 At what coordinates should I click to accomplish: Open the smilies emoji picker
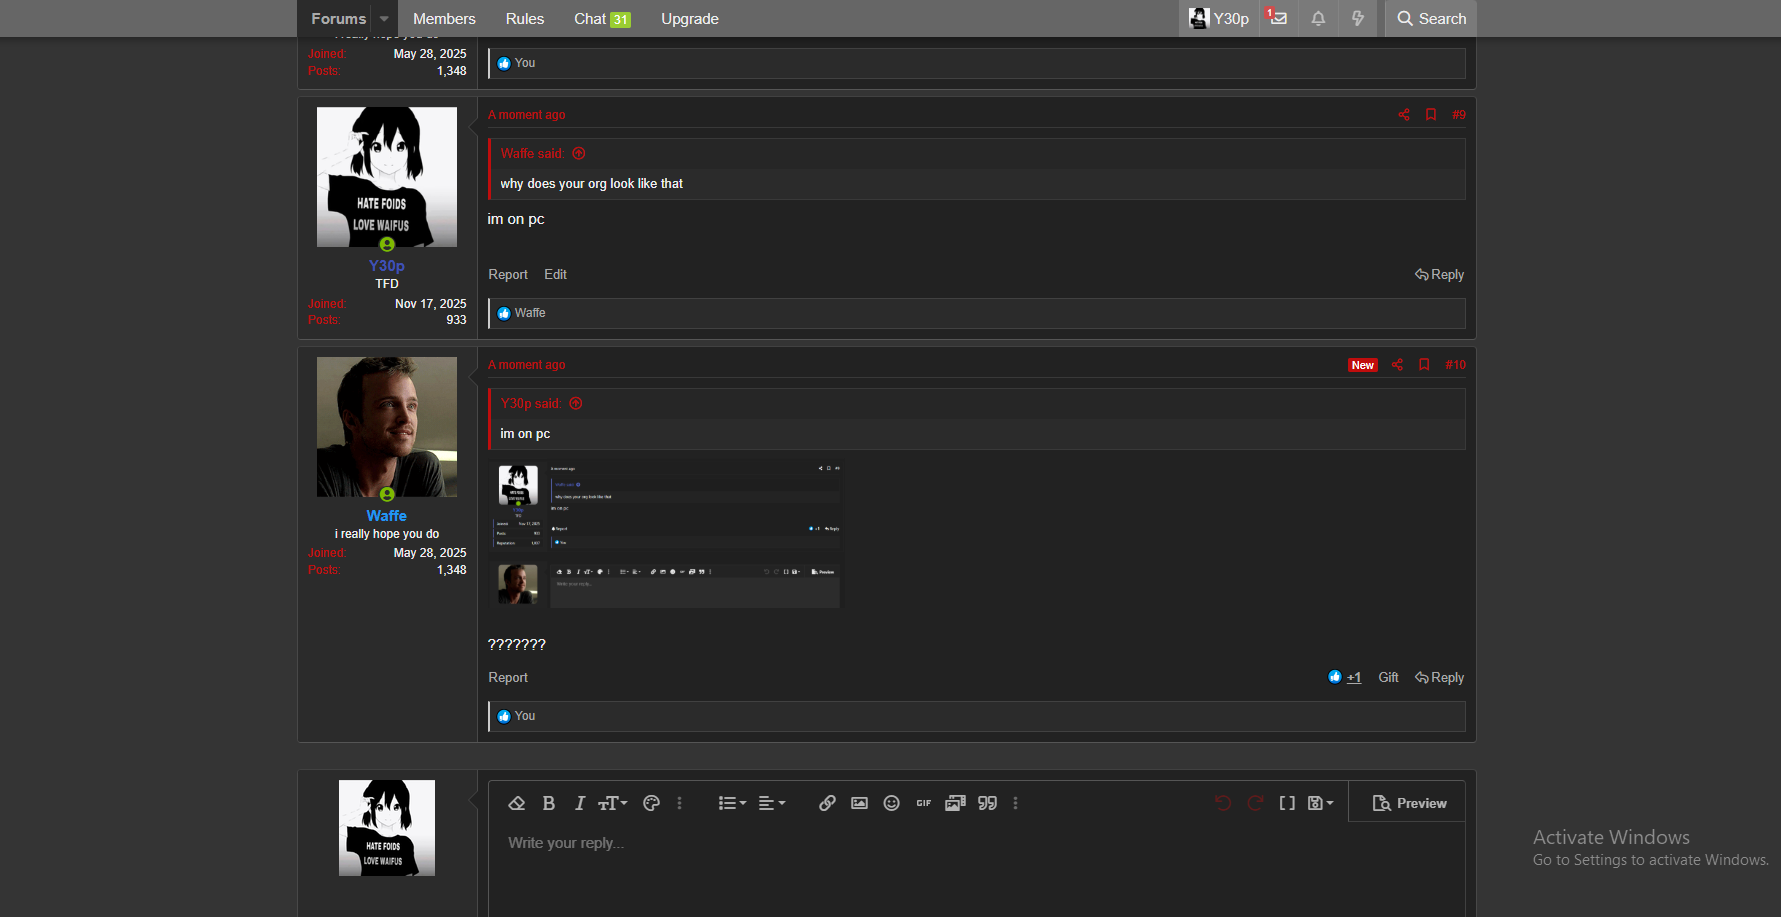tap(891, 803)
